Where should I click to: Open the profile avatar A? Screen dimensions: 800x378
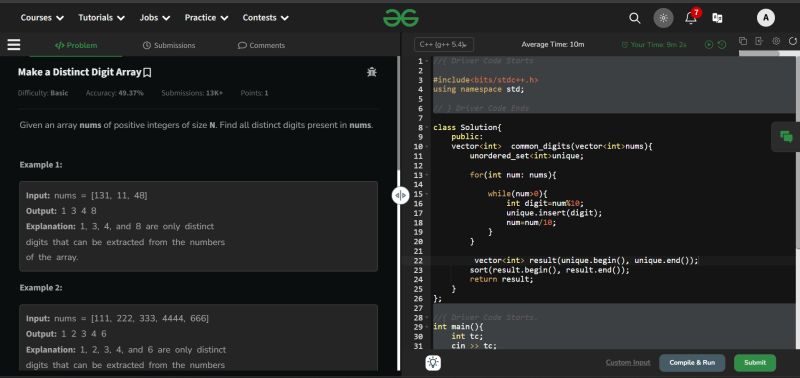pos(765,18)
